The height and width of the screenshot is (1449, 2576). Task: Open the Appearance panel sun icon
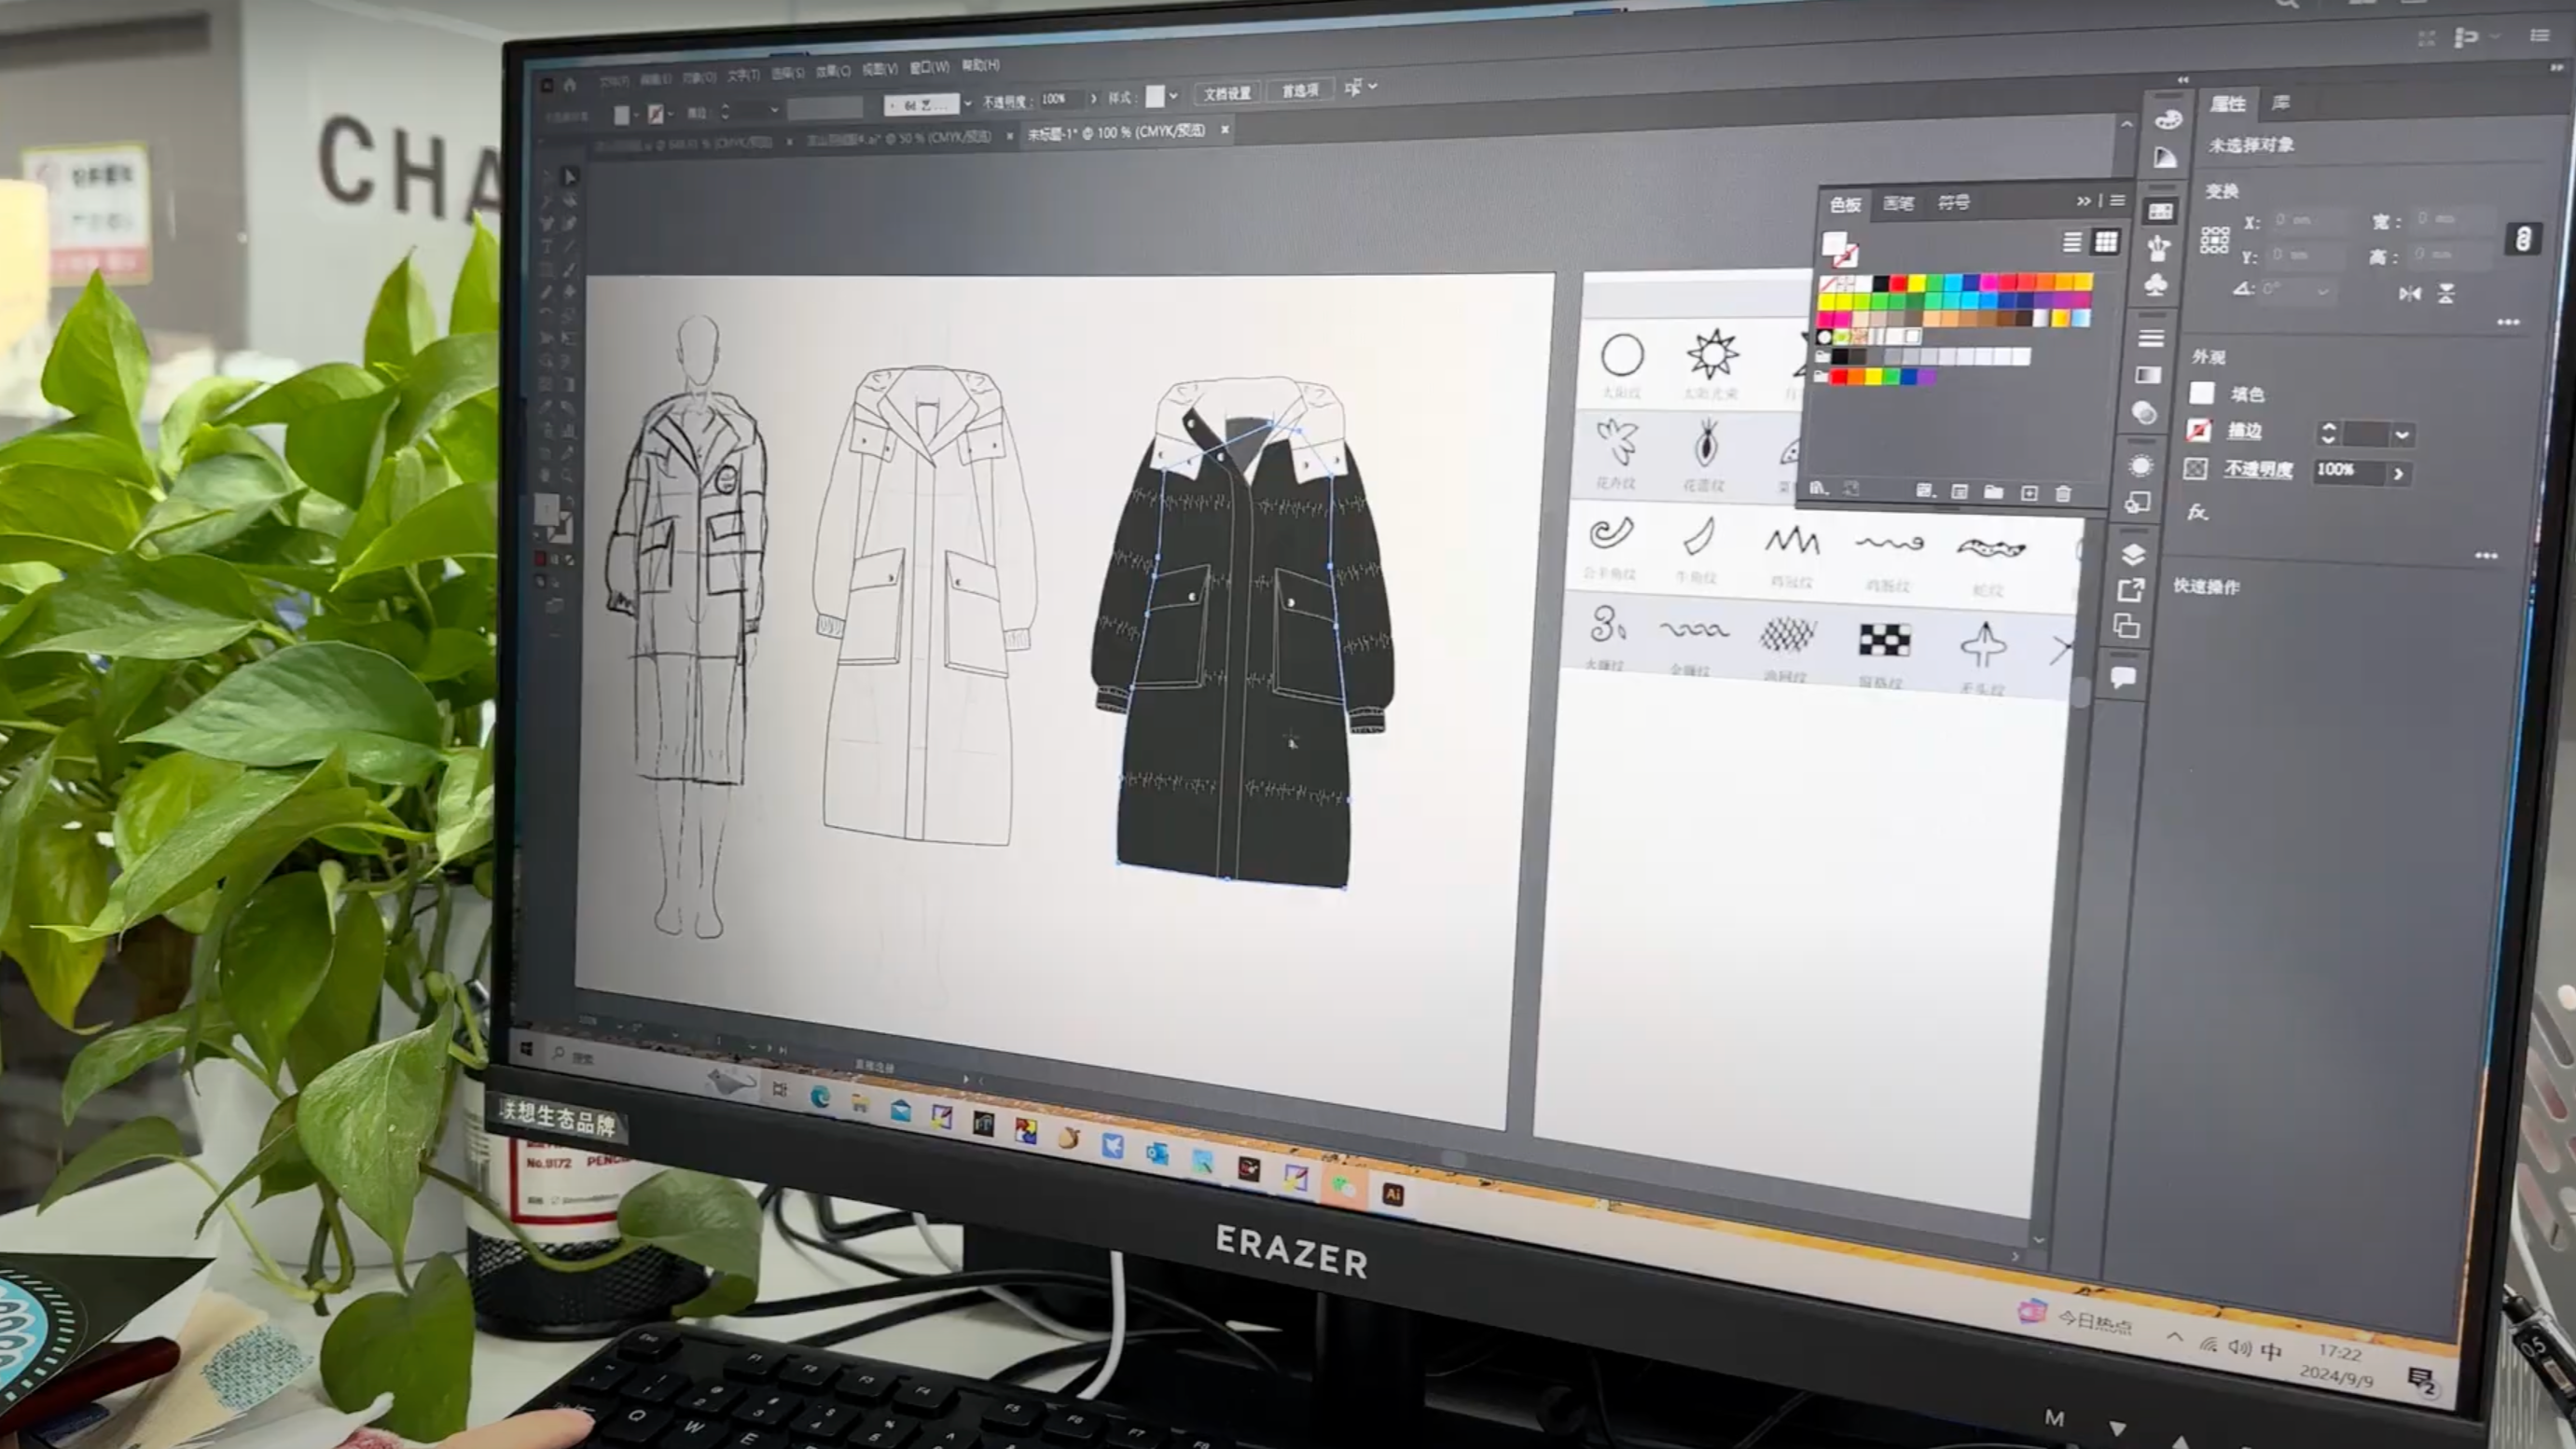coord(2140,466)
